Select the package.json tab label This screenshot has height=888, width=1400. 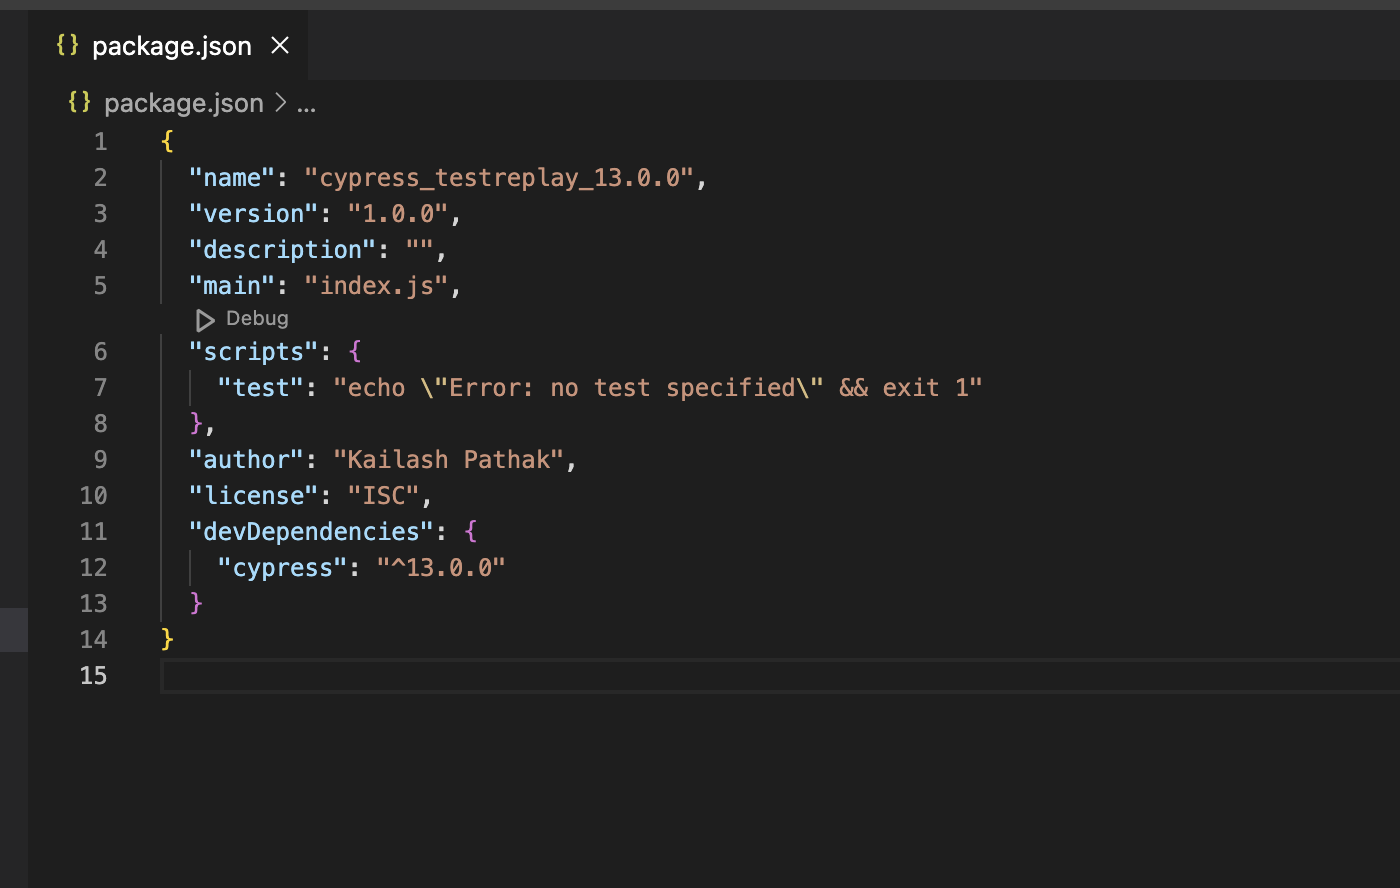click(x=171, y=46)
